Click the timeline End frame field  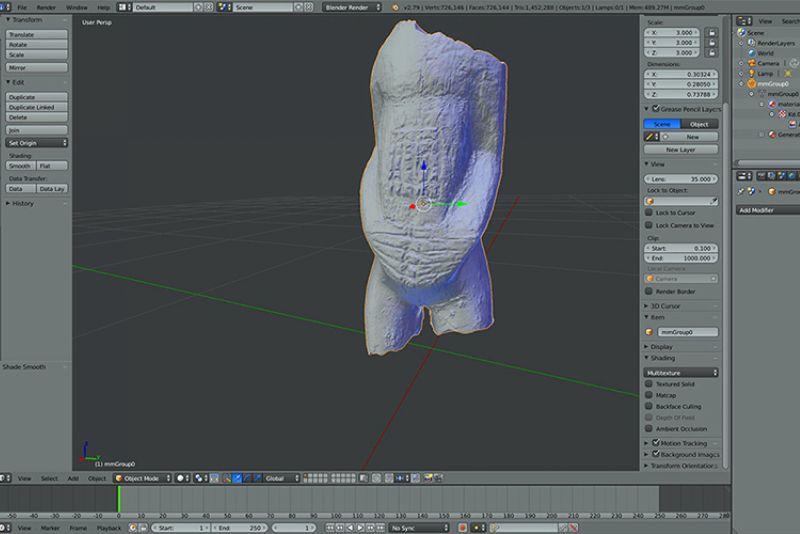coord(239,528)
